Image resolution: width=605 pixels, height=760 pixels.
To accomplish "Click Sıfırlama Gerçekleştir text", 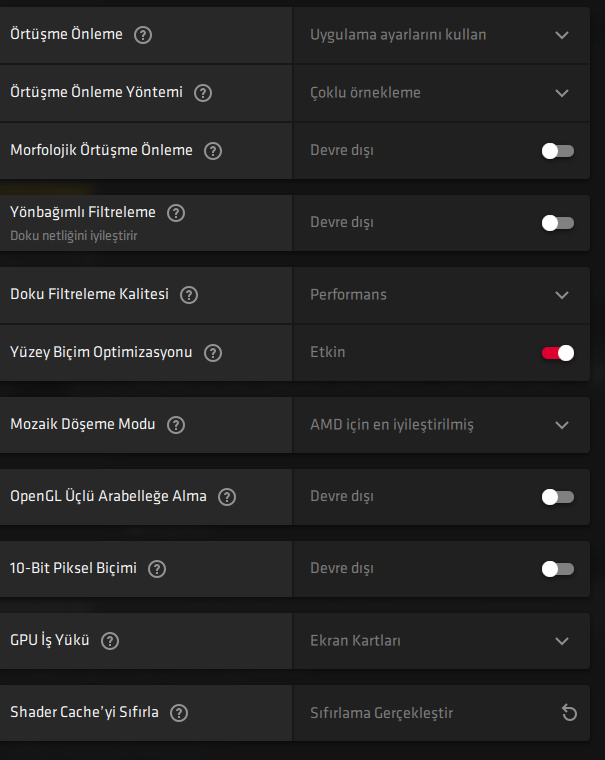I will point(381,713).
